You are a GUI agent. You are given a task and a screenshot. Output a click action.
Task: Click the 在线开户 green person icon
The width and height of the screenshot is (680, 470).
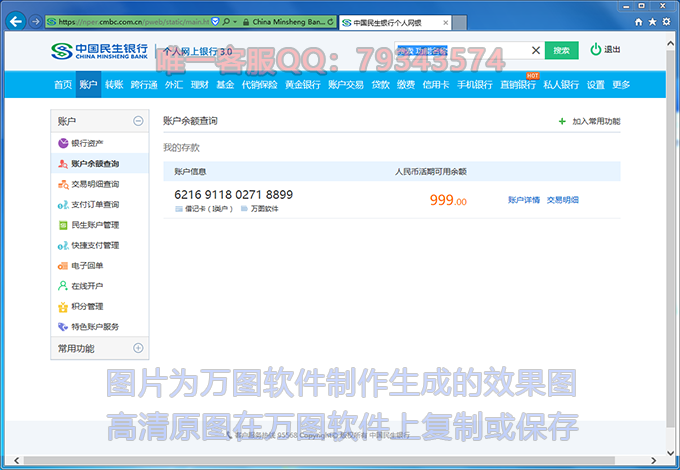click(63, 286)
